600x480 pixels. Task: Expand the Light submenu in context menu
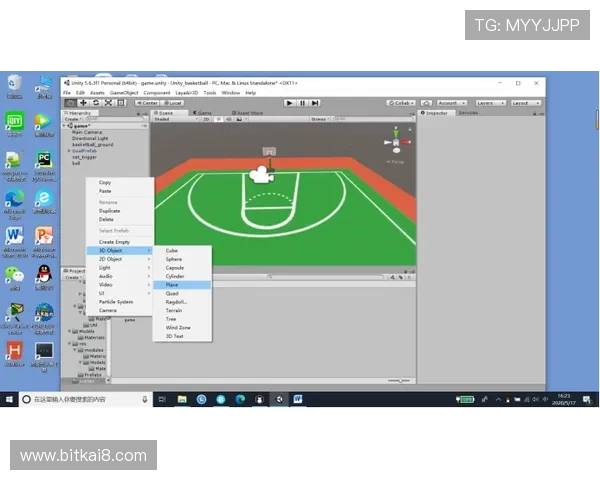[x=105, y=267]
